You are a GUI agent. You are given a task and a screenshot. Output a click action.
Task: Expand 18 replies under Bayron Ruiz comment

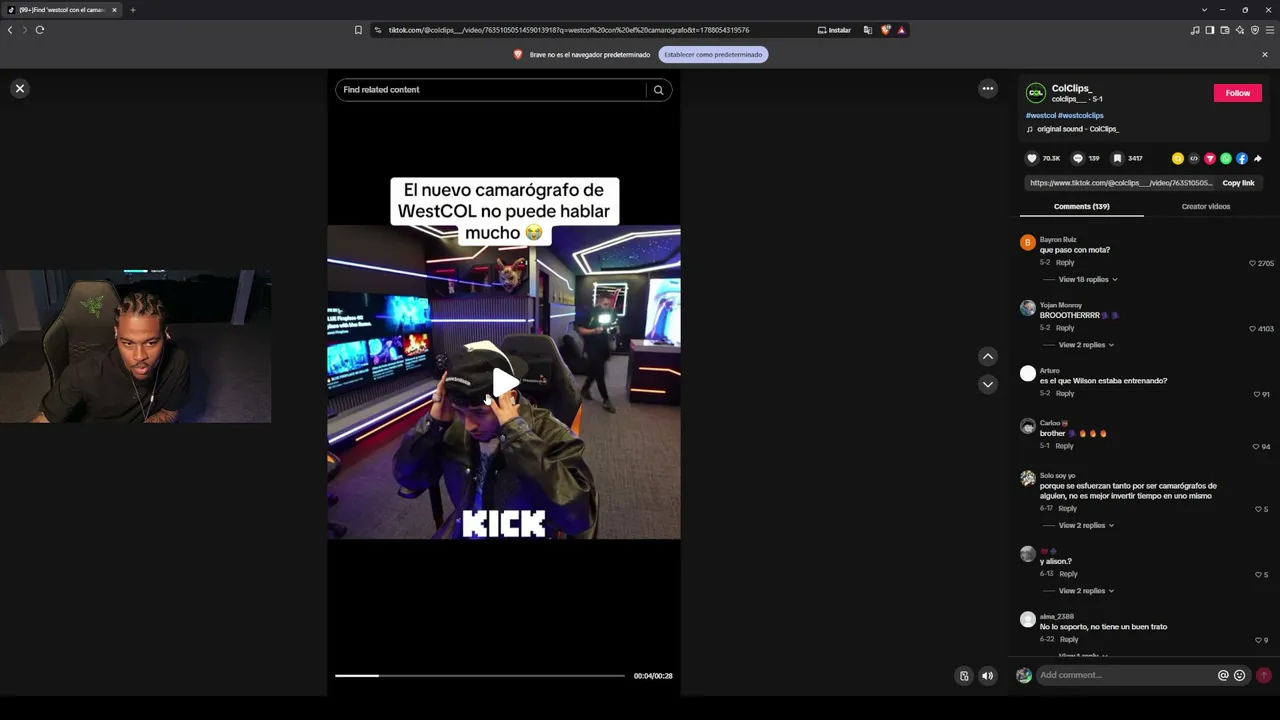click(x=1087, y=280)
